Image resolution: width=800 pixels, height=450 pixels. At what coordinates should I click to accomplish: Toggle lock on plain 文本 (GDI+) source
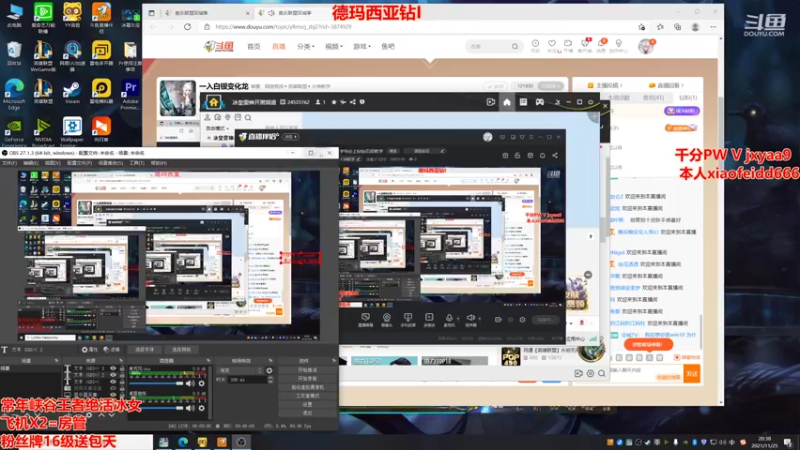(x=122, y=382)
